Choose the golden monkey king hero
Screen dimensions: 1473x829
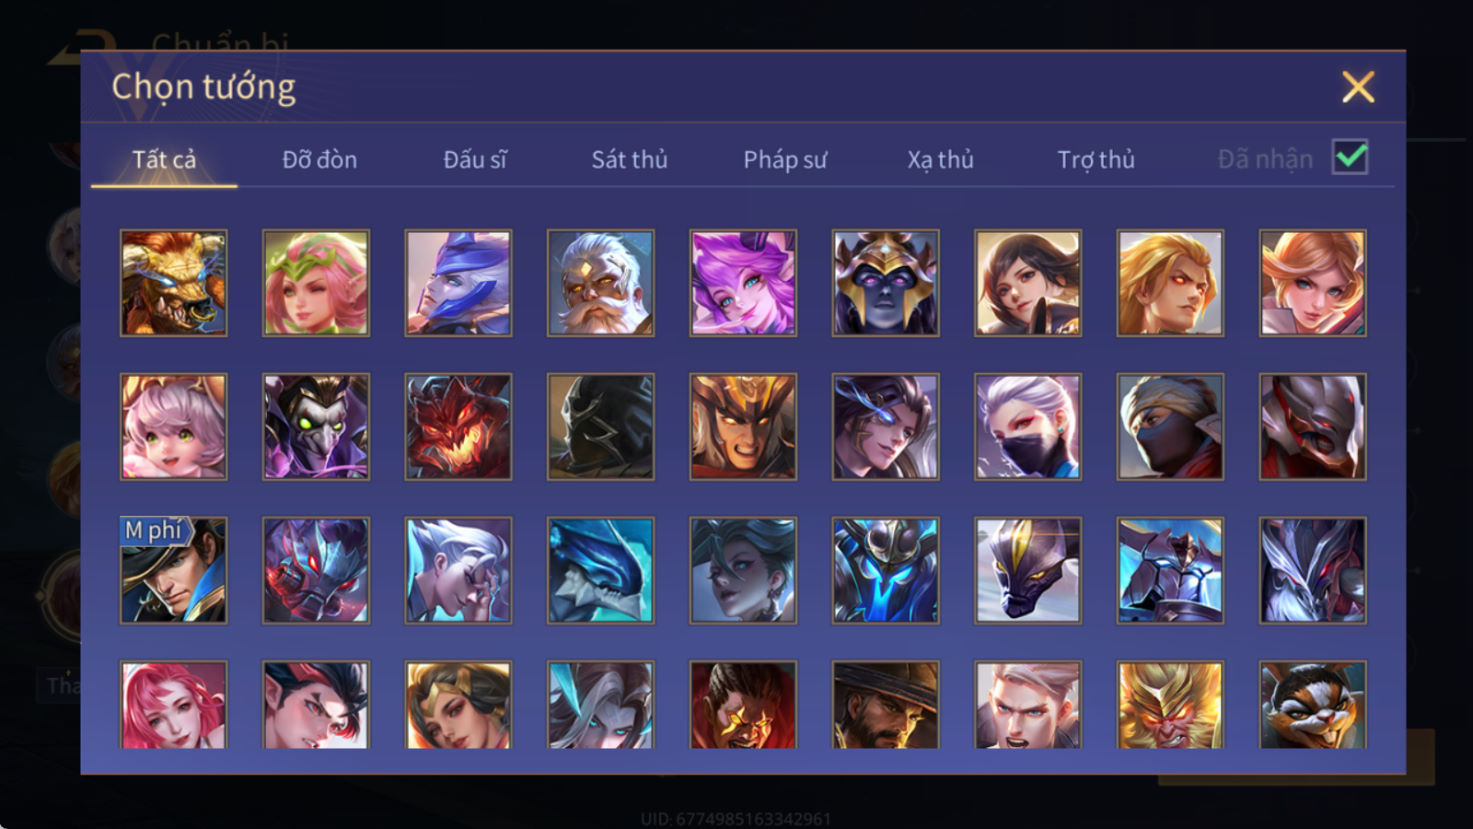coord(1170,705)
